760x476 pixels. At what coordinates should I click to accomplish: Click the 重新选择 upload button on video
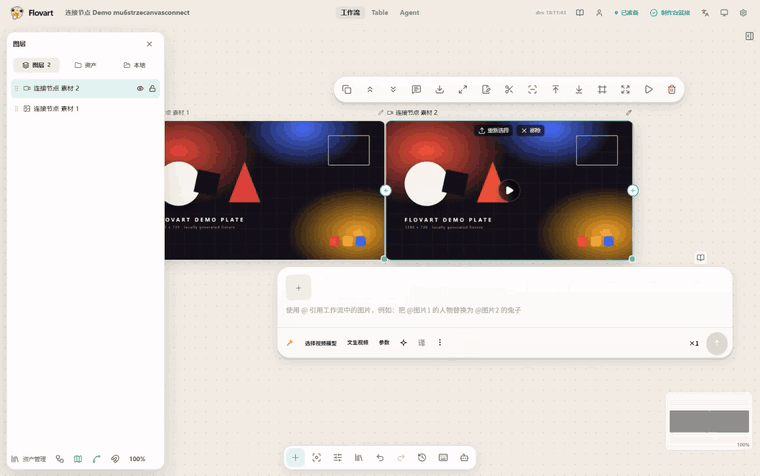(x=493, y=130)
